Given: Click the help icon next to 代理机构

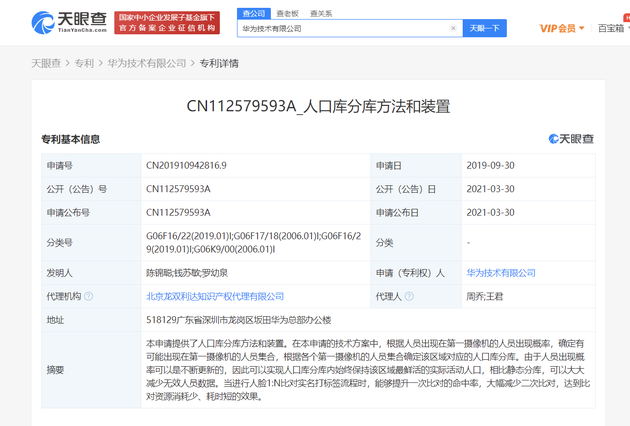Looking at the screenshot, I should coord(89,296).
